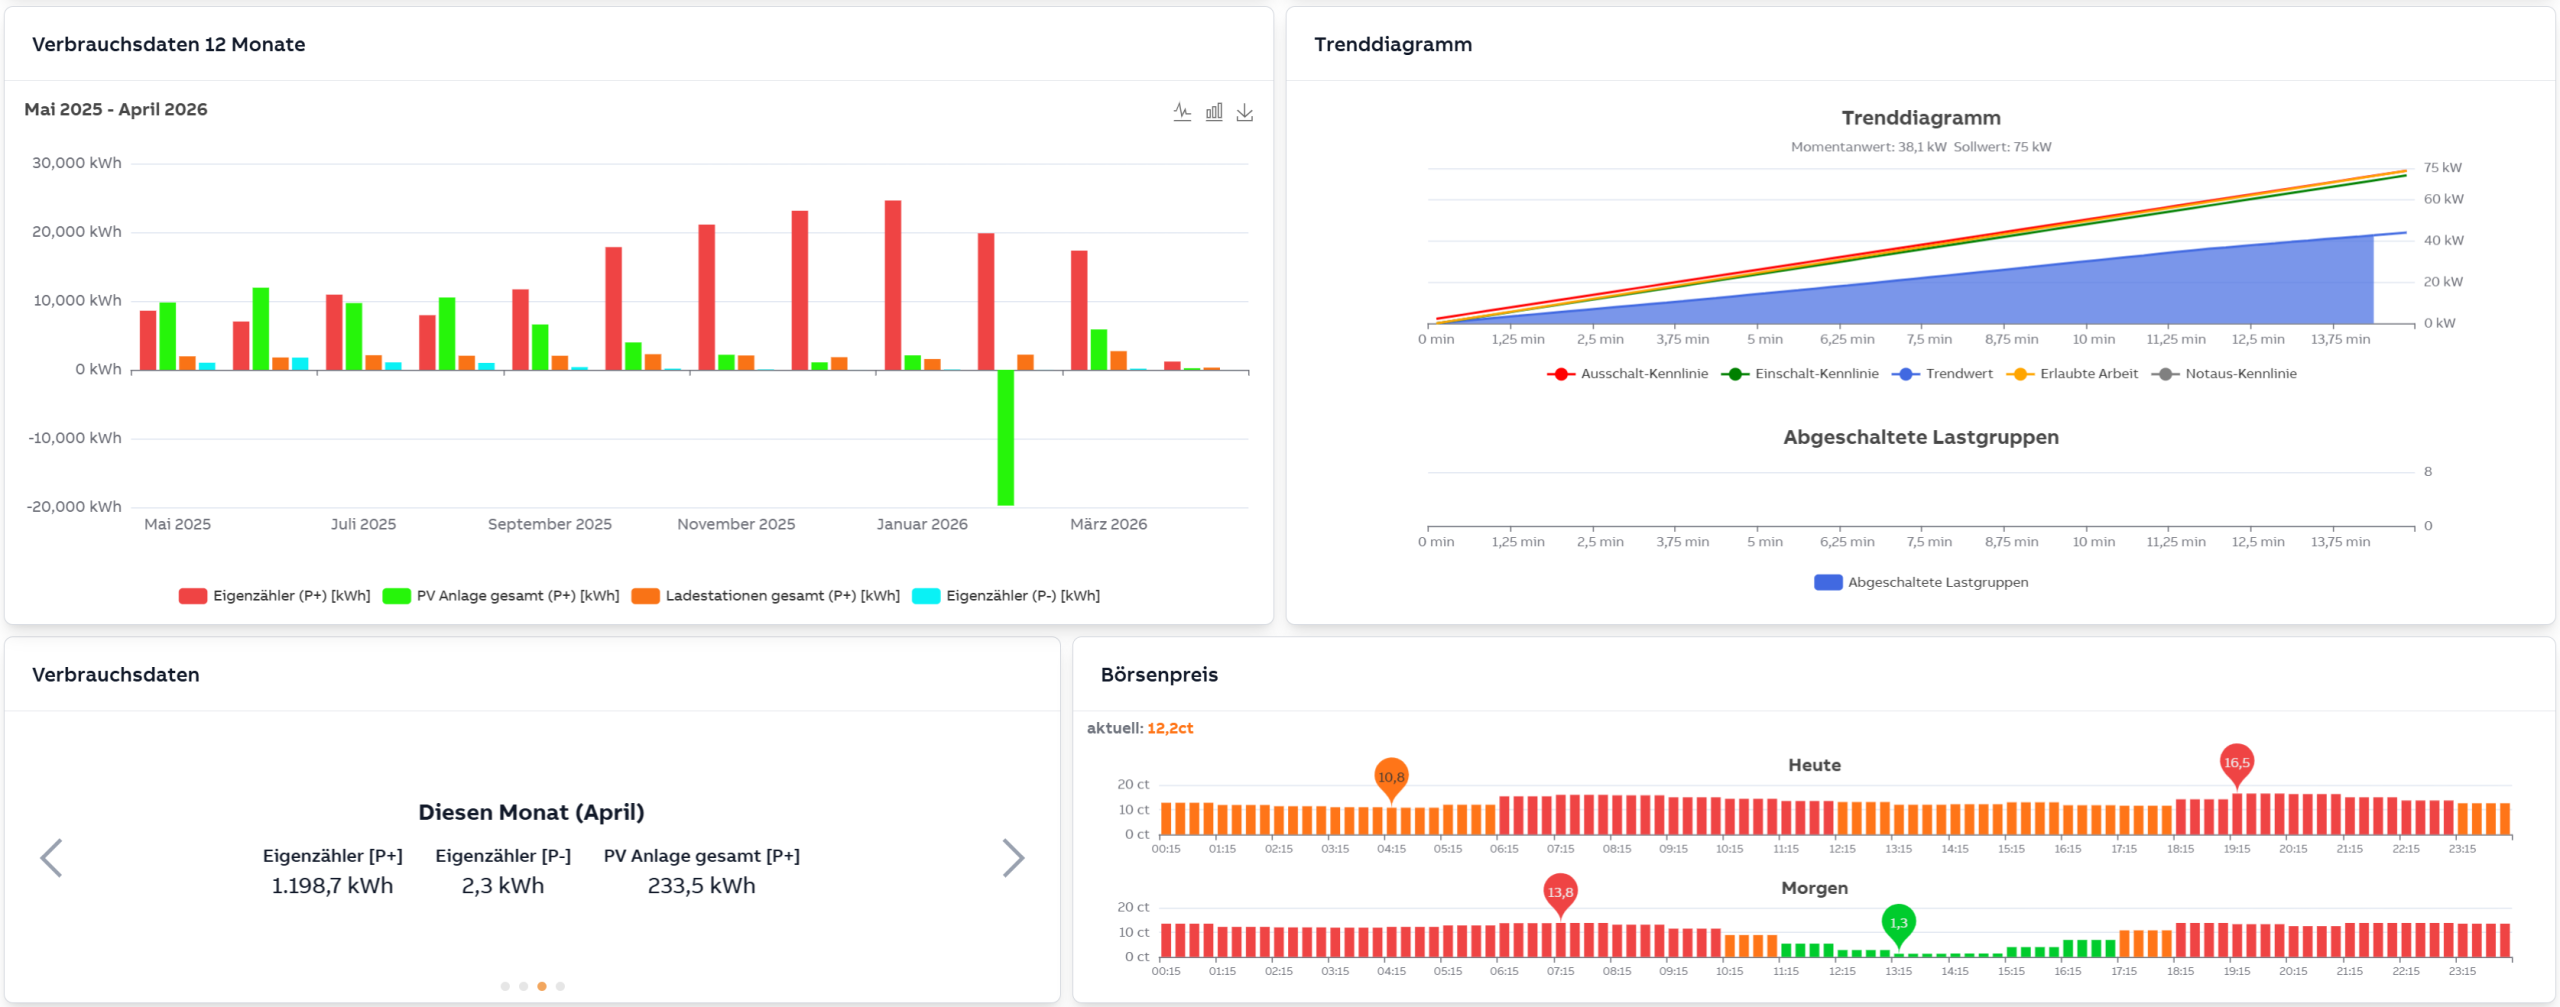Switch to line chart view icon
Screen dimensions: 2560x1007
click(1182, 112)
